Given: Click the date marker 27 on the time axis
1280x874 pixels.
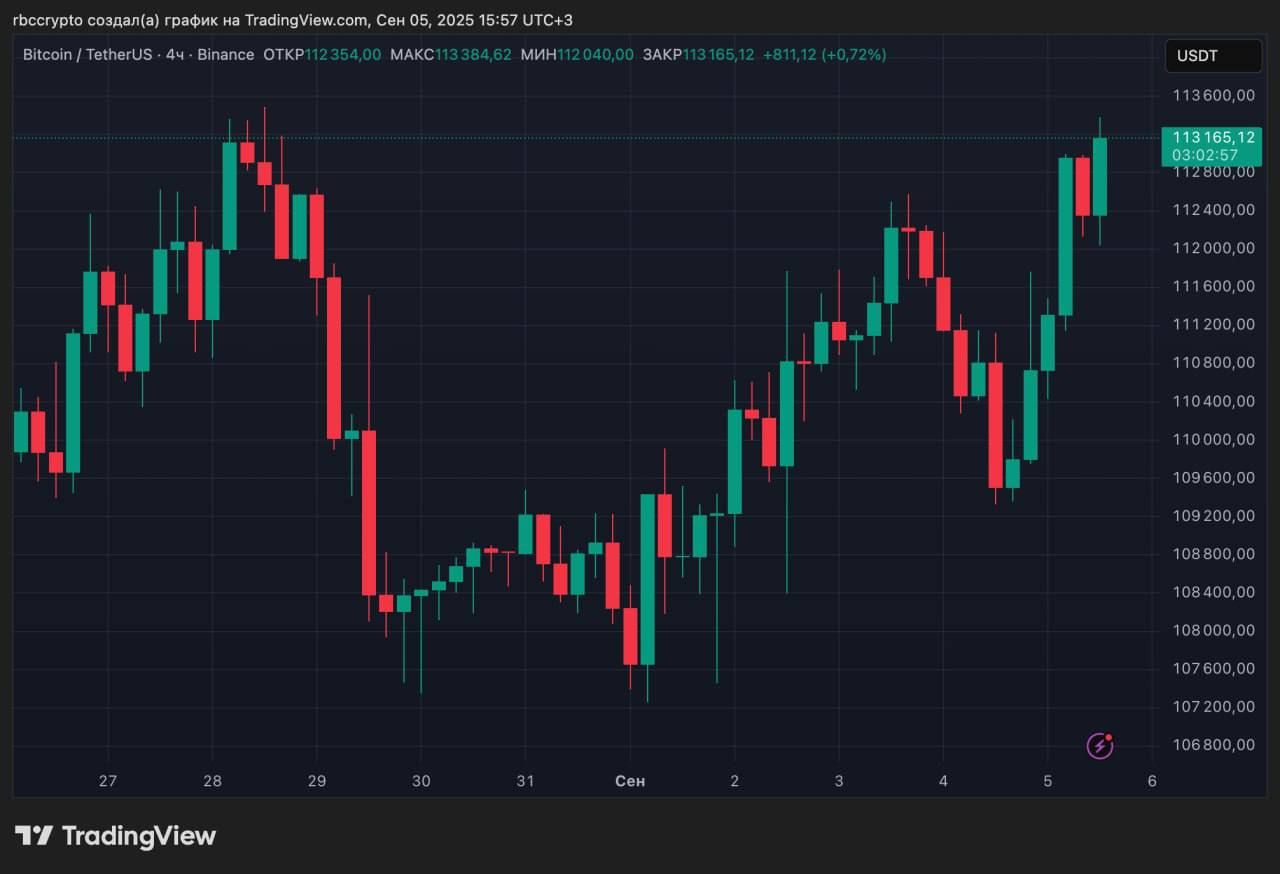Looking at the screenshot, I should pos(108,781).
